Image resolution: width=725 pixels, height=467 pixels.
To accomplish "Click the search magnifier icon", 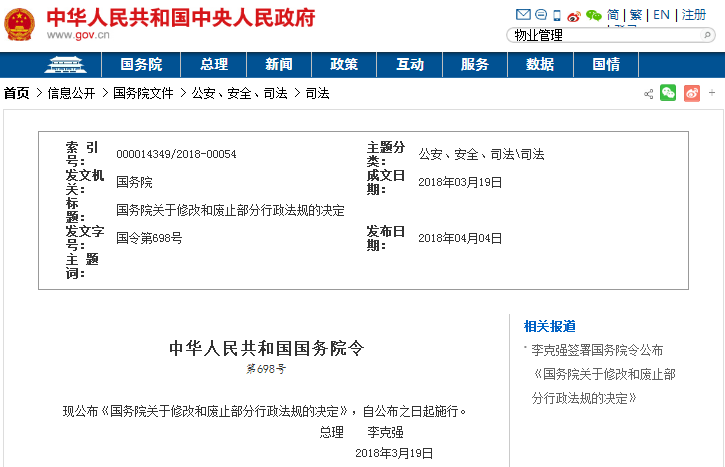I will click(x=706, y=36).
